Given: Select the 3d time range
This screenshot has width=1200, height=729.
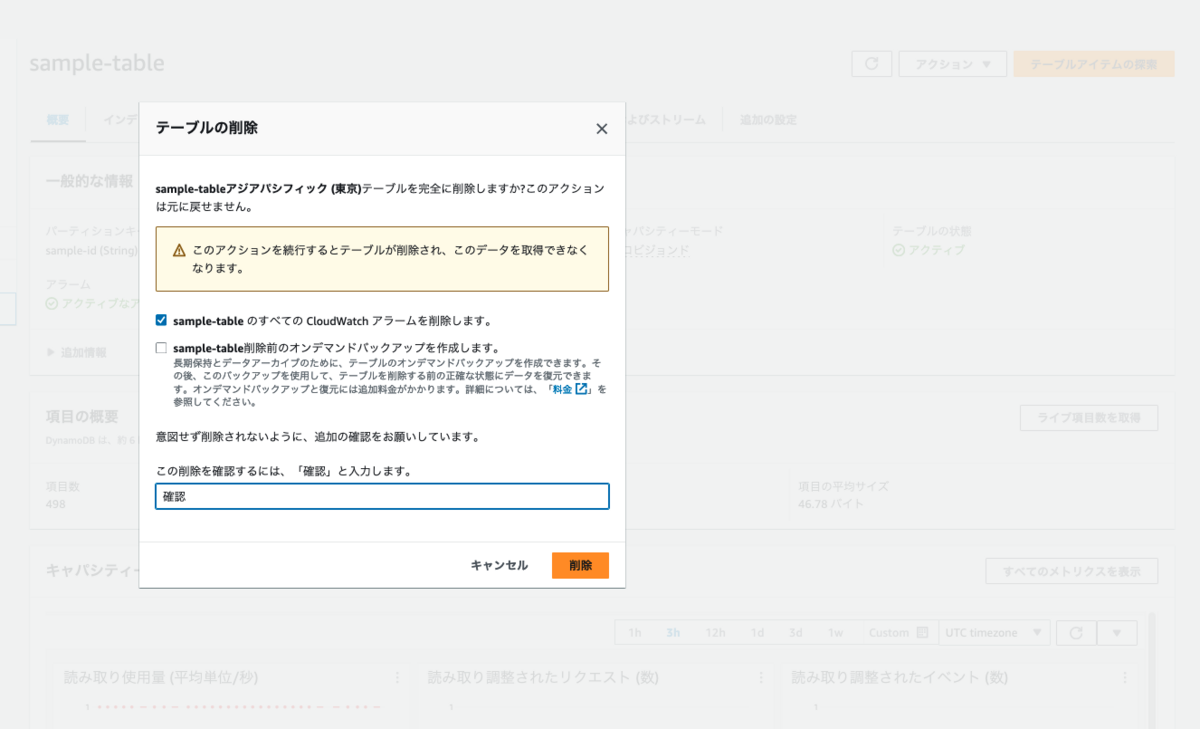Looking at the screenshot, I should pos(796,633).
